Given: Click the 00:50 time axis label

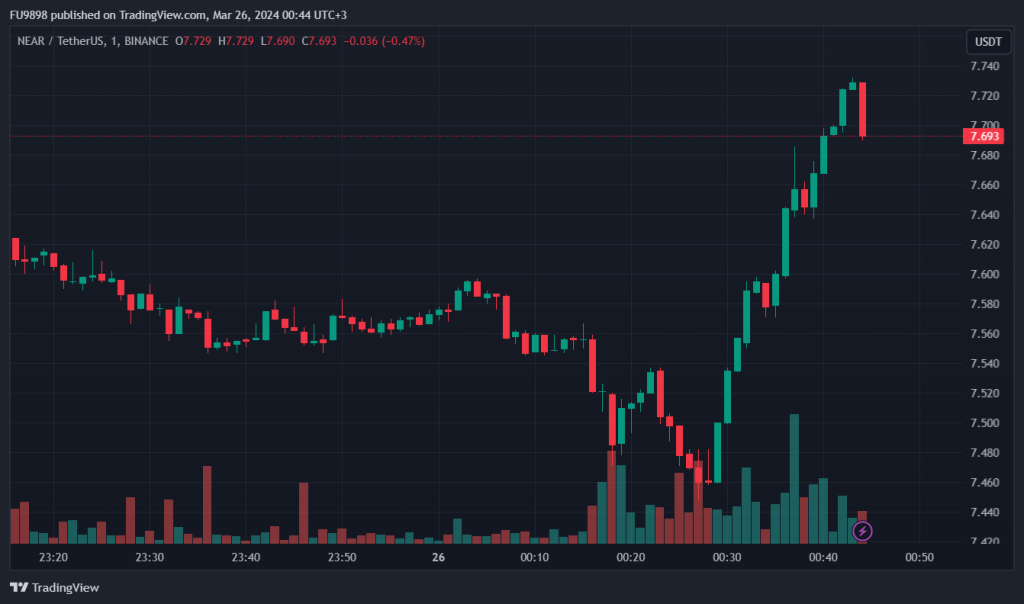Looking at the screenshot, I should point(920,557).
